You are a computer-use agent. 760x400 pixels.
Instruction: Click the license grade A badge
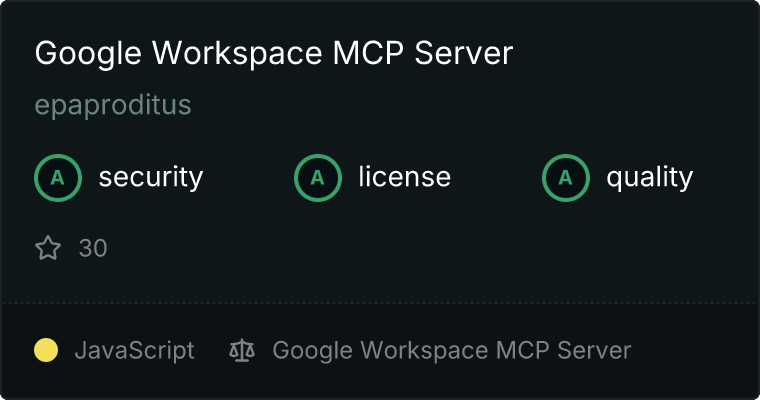coord(318,178)
